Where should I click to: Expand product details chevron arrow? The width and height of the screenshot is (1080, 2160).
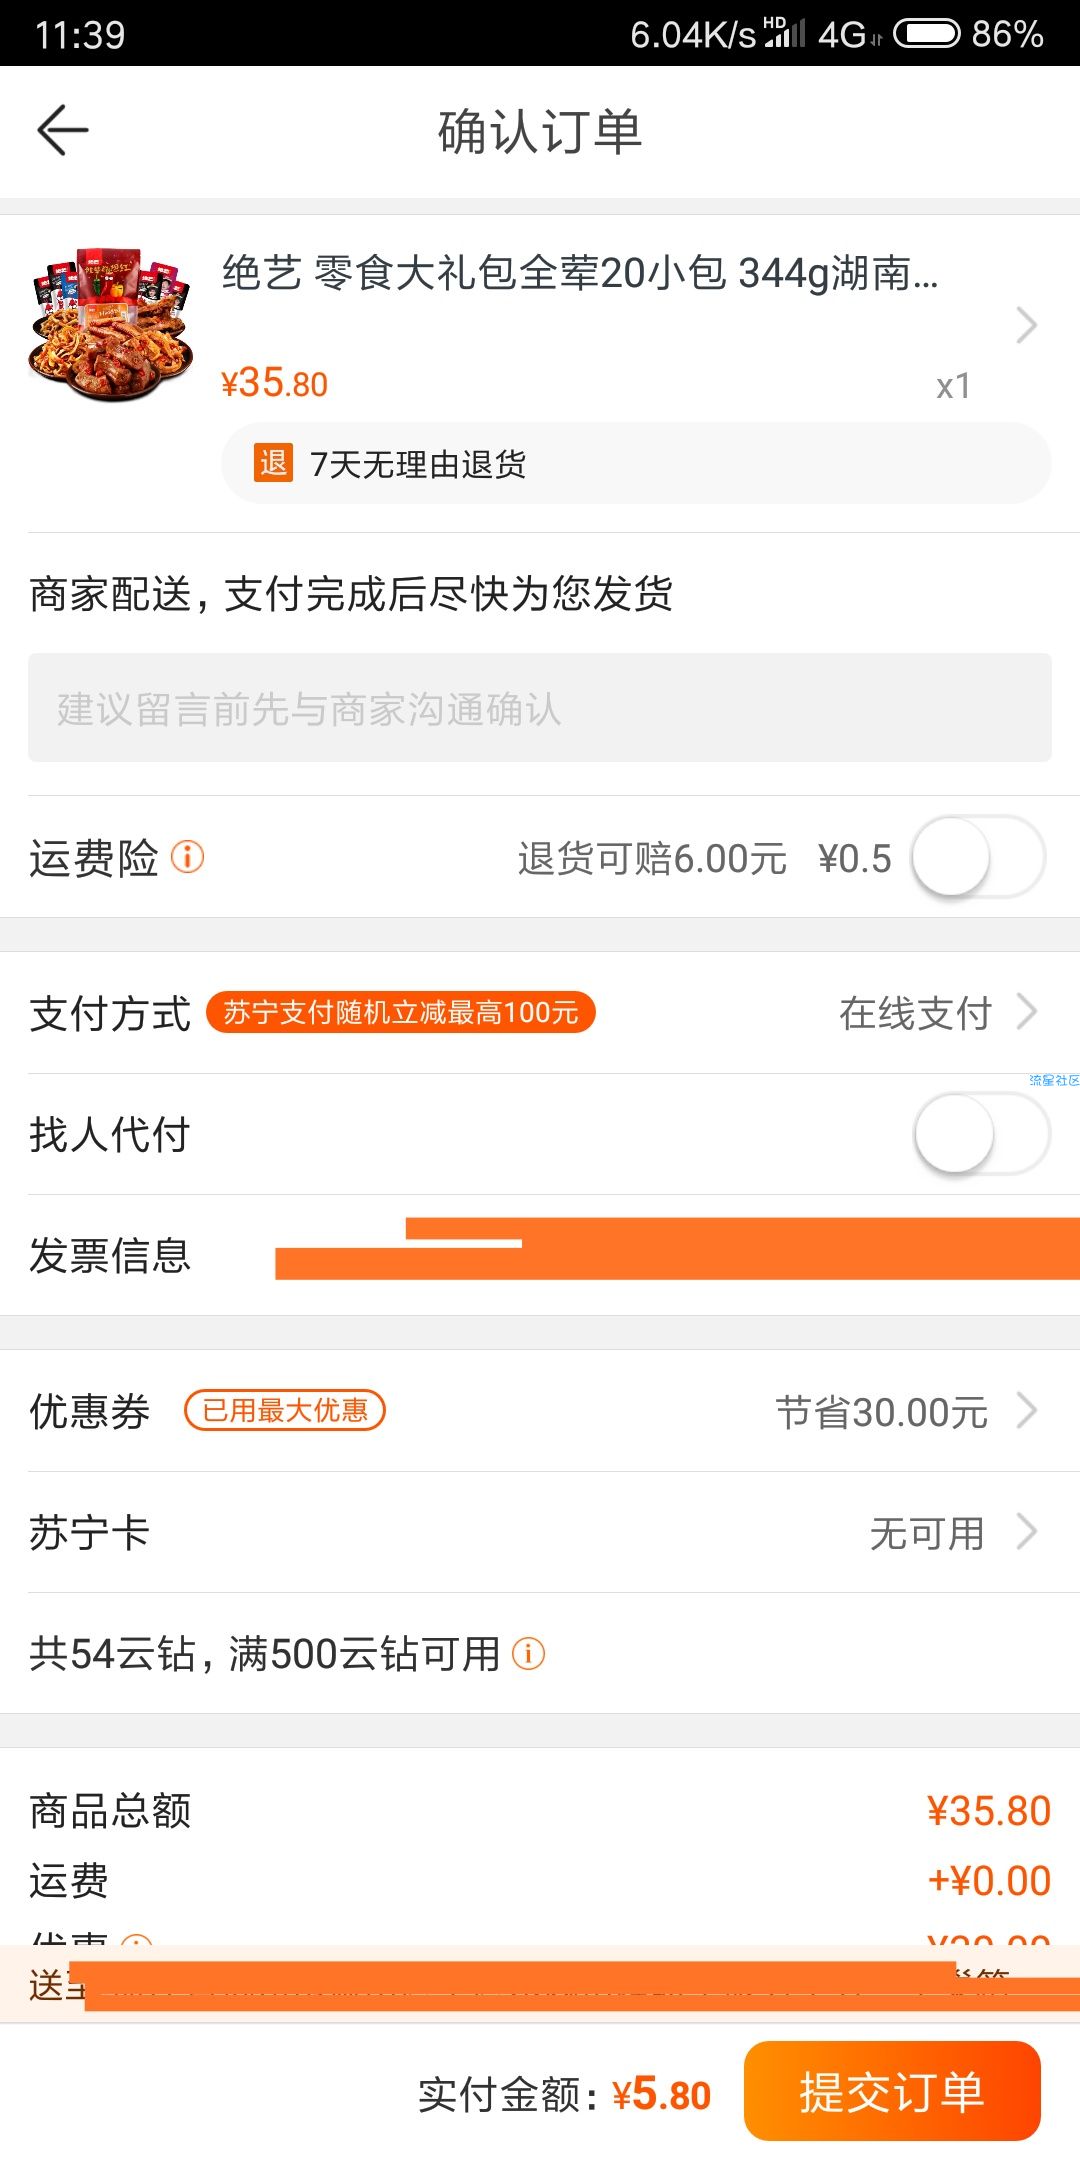(1026, 325)
